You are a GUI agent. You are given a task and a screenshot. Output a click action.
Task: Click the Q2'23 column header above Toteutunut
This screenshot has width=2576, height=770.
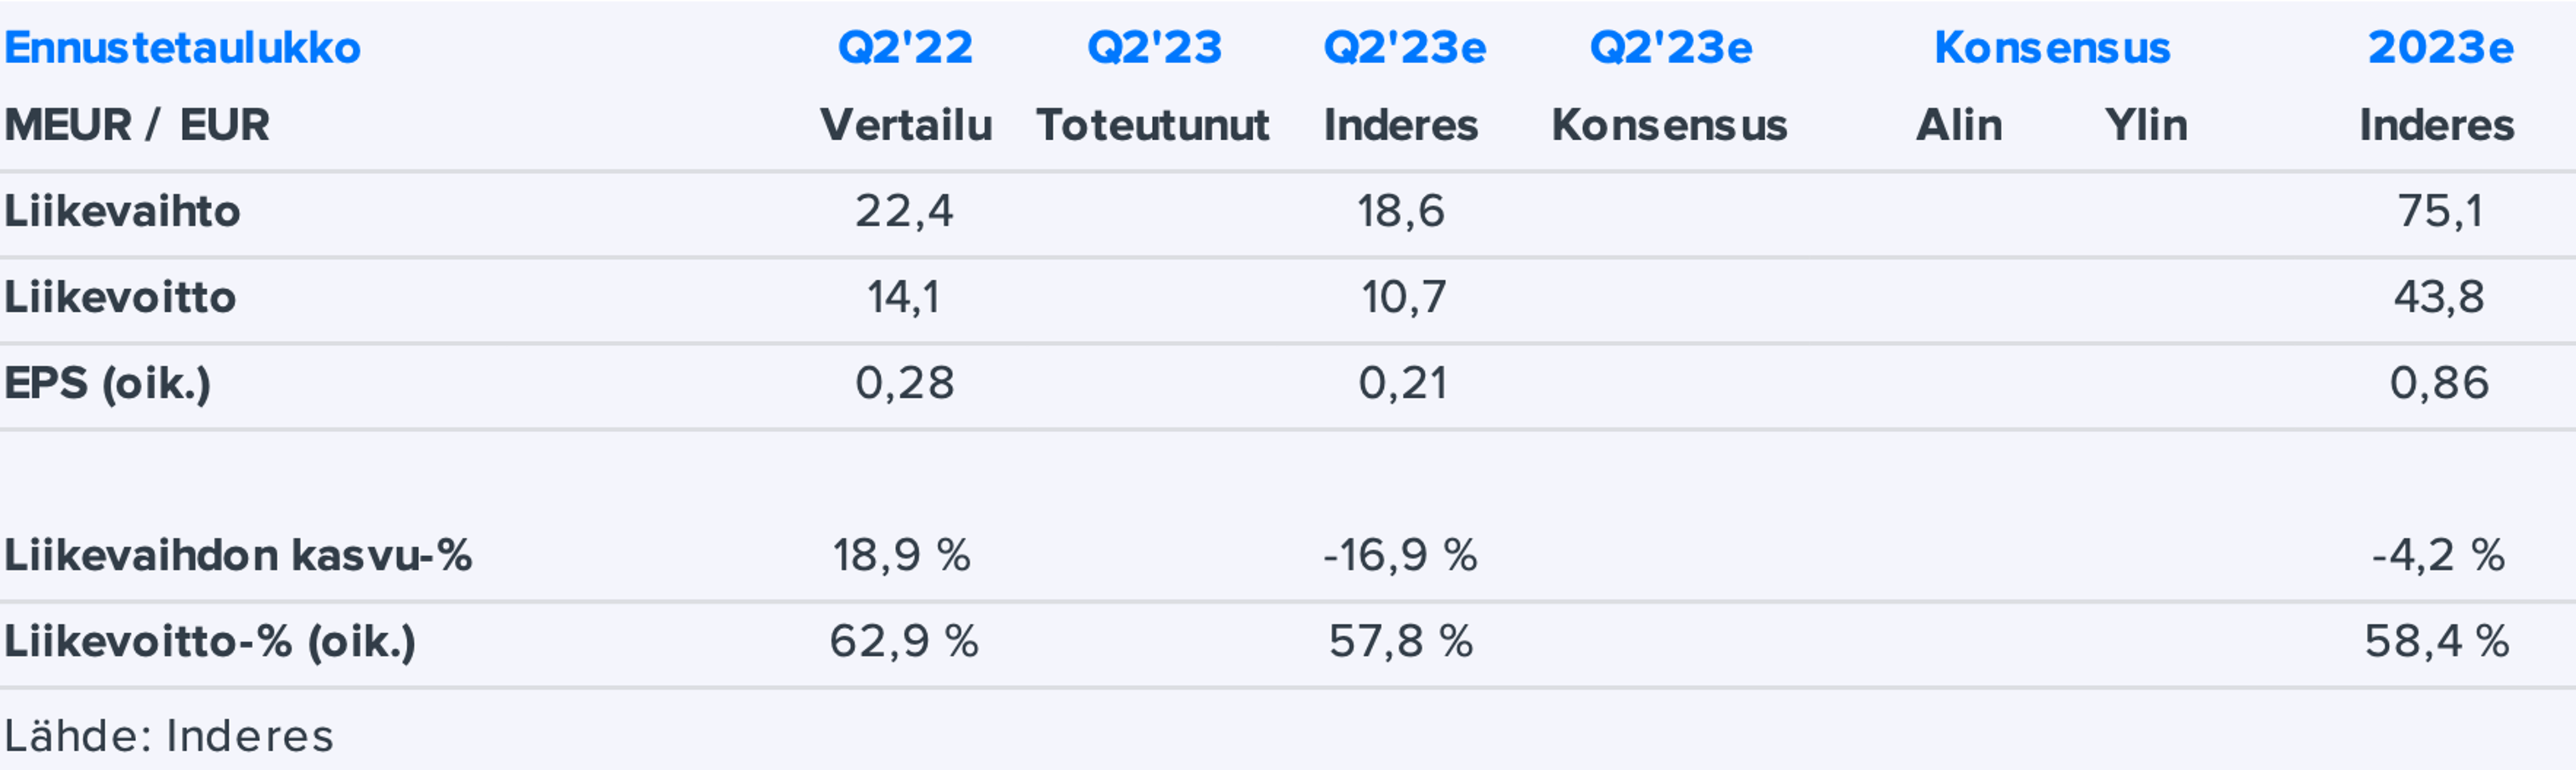1154,48
